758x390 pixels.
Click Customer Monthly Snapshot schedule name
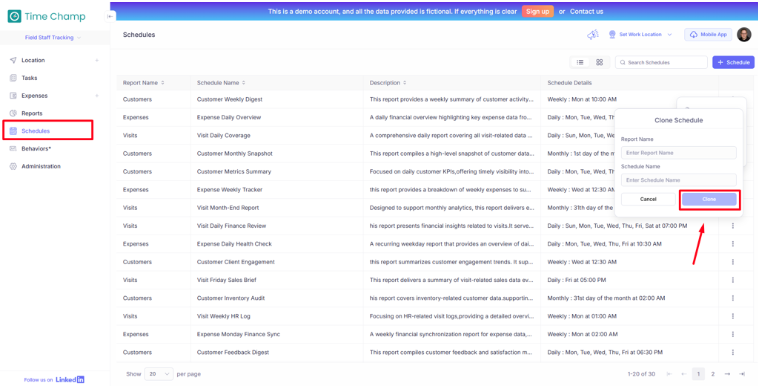[x=234, y=154]
